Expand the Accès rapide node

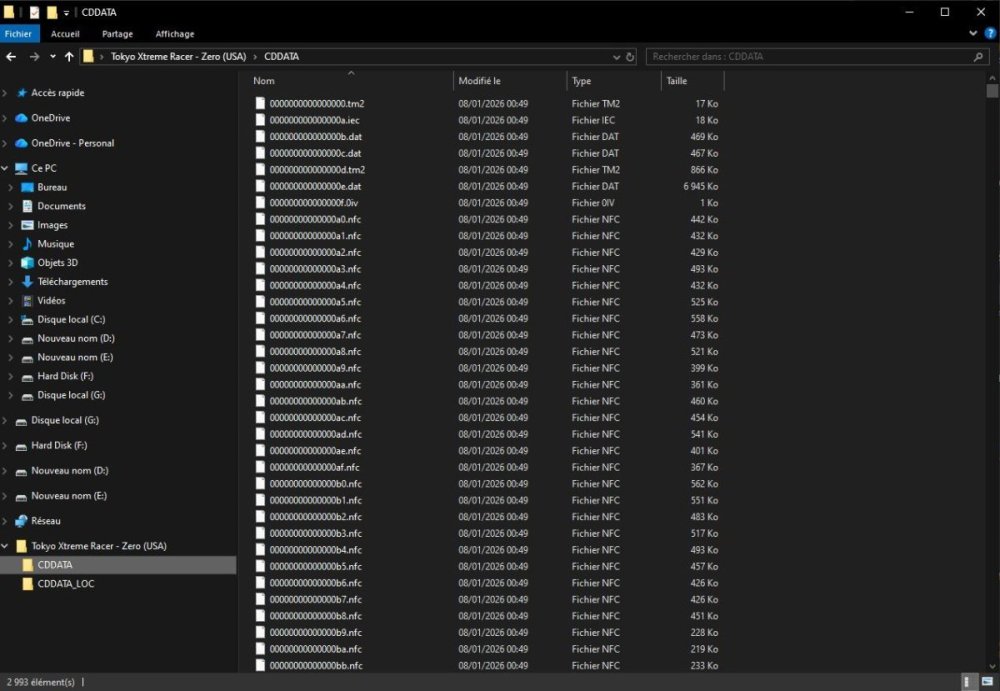(x=5, y=93)
